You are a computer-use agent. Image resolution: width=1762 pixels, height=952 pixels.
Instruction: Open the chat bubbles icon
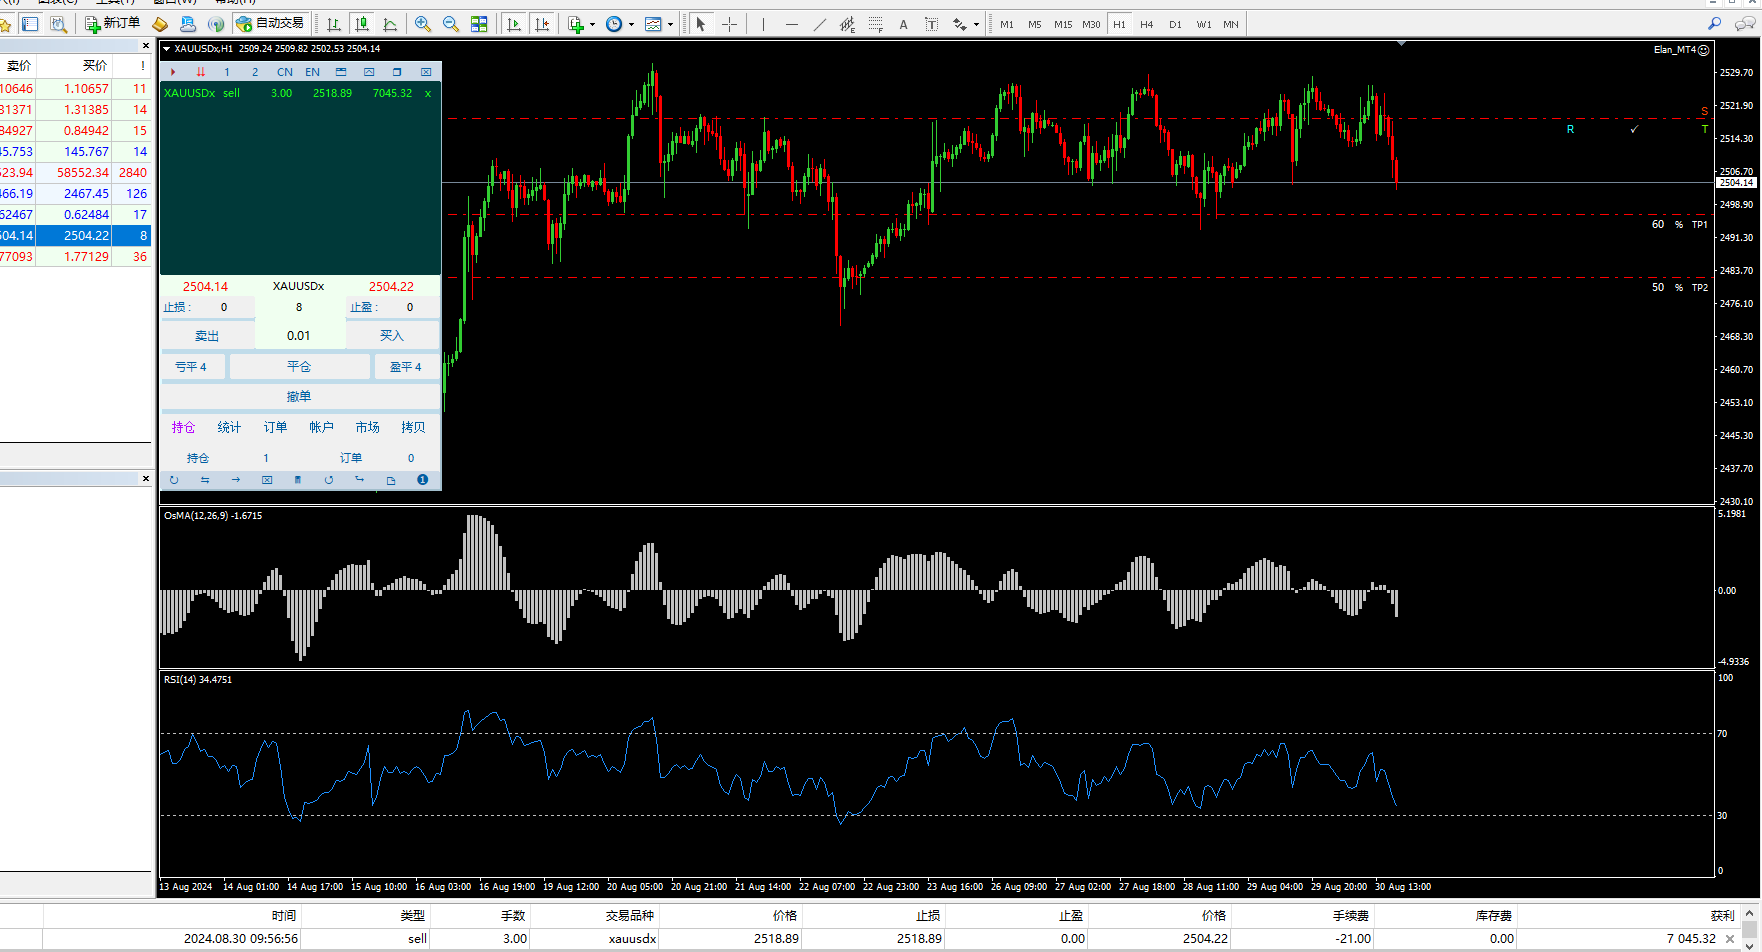1745,24
